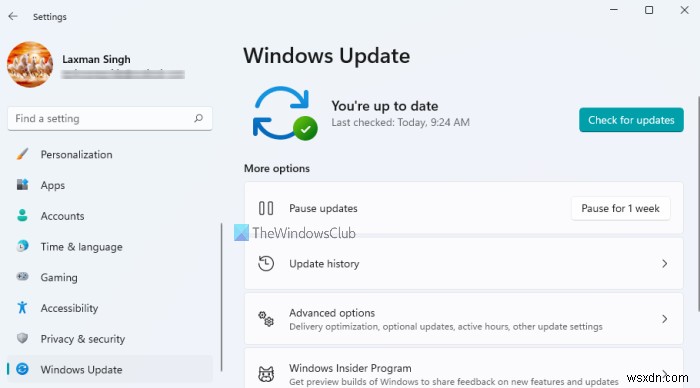Minimize the Settings window

click(614, 10)
